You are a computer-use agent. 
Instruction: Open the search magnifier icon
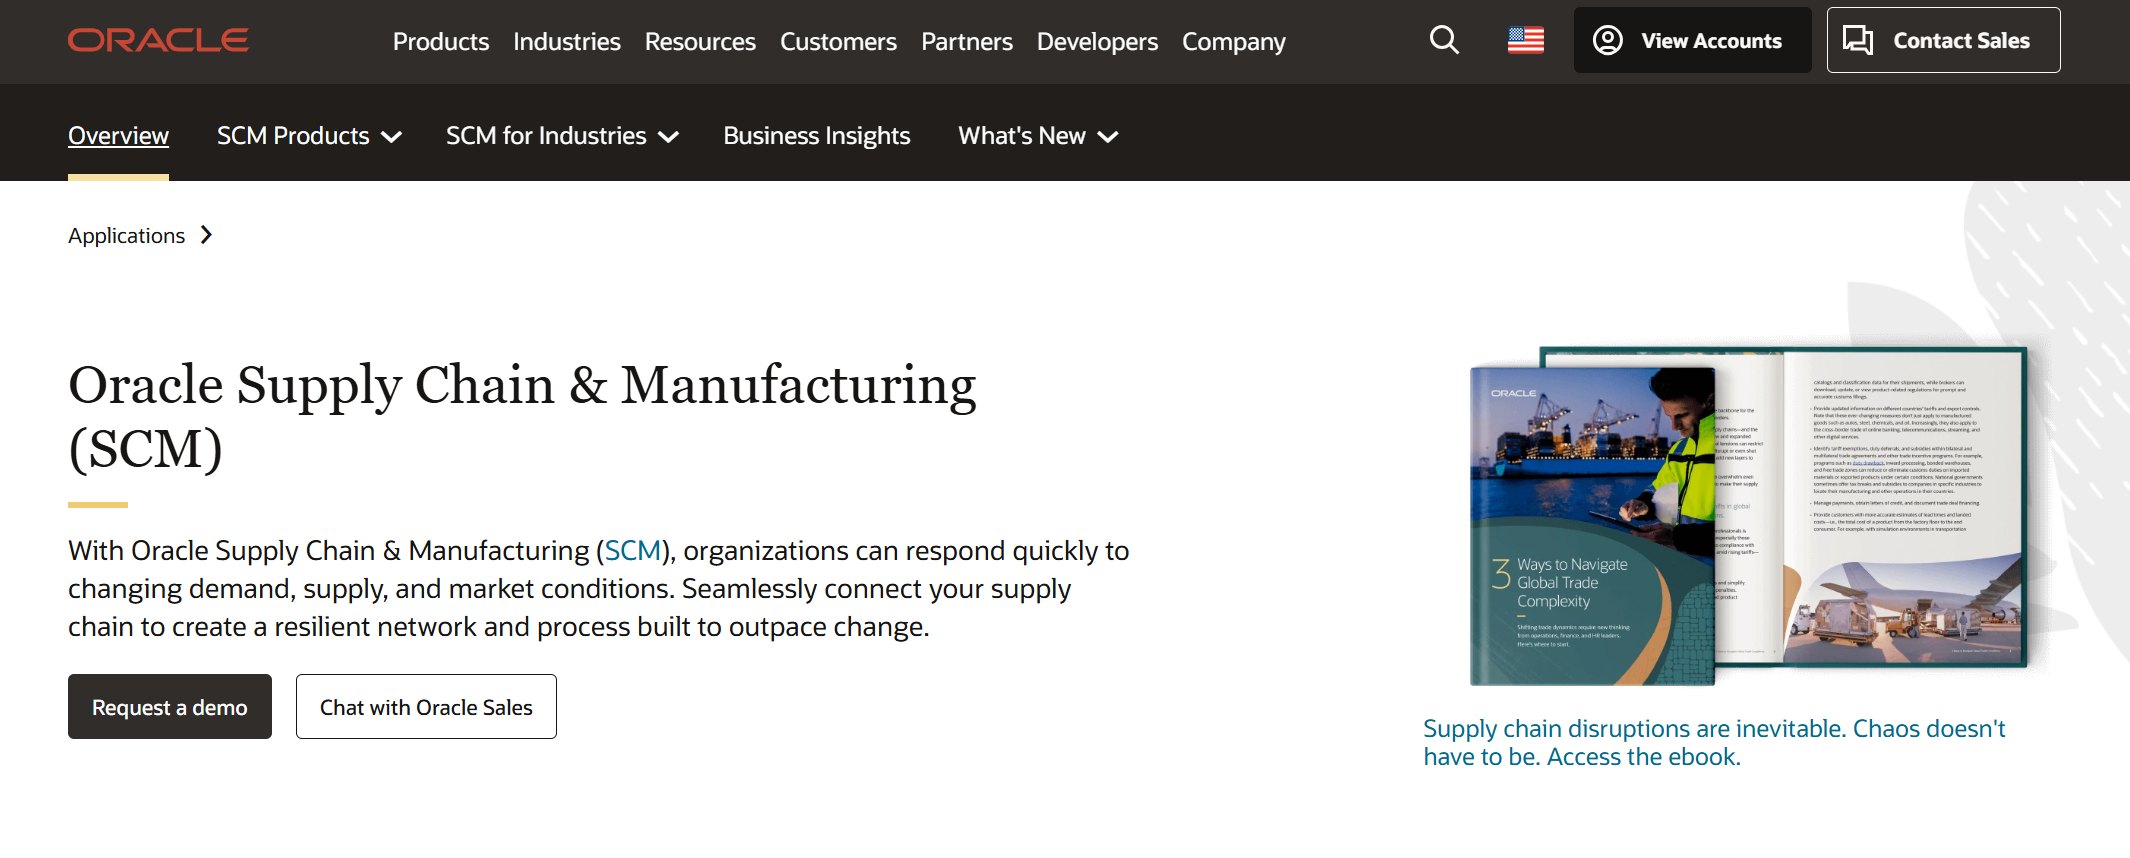tap(1444, 40)
